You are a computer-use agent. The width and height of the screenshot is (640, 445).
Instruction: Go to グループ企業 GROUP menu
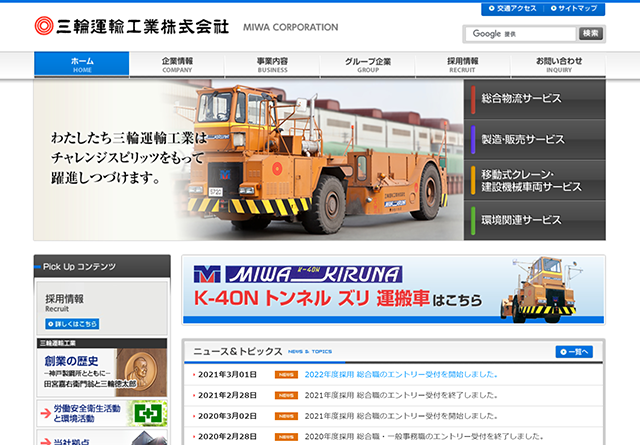pyautogui.click(x=367, y=65)
